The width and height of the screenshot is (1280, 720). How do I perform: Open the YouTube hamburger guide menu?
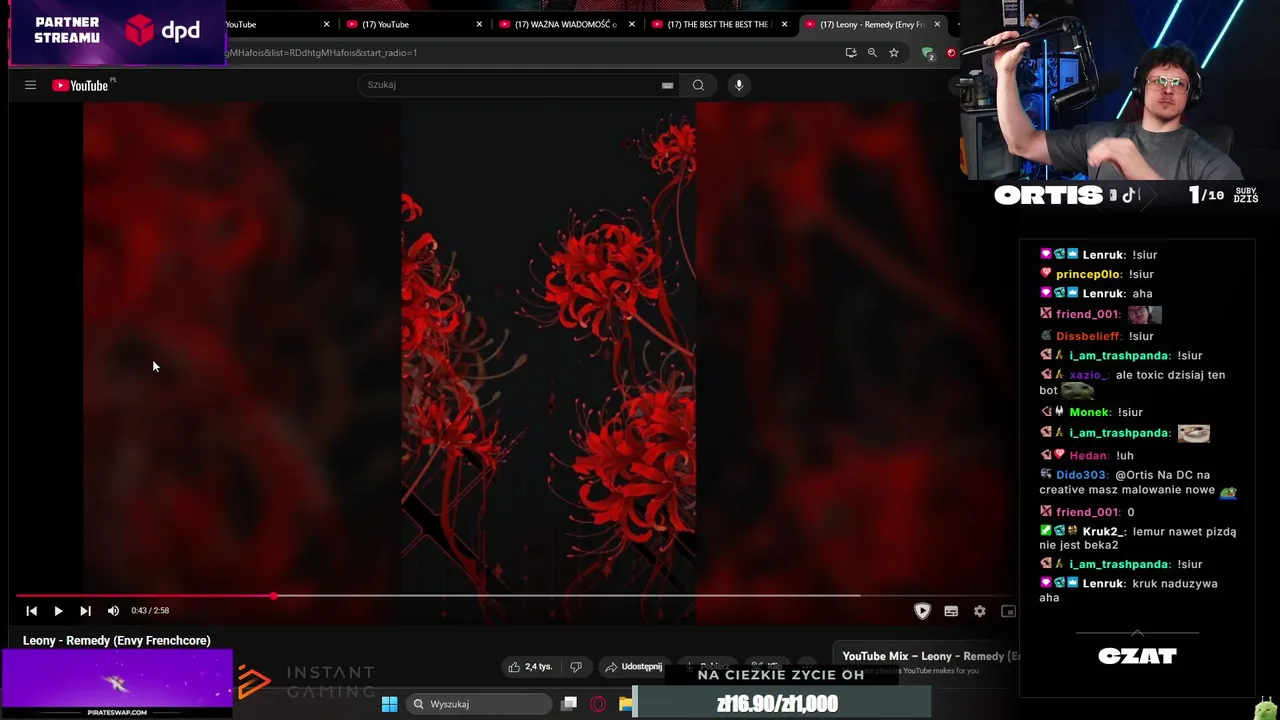(30, 85)
